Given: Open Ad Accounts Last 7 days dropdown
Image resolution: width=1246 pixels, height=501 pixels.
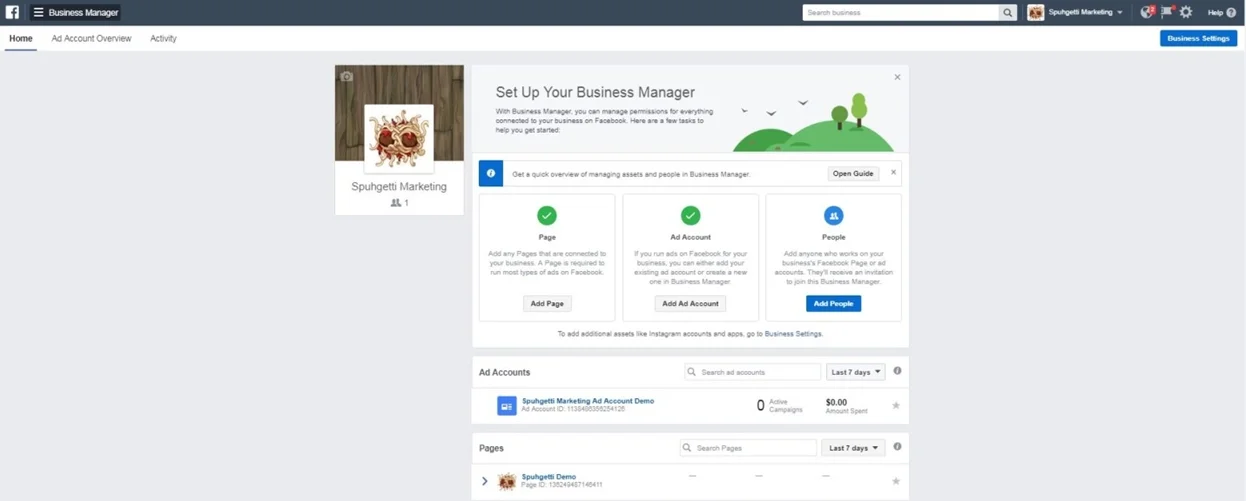Looking at the screenshot, I should coord(856,372).
